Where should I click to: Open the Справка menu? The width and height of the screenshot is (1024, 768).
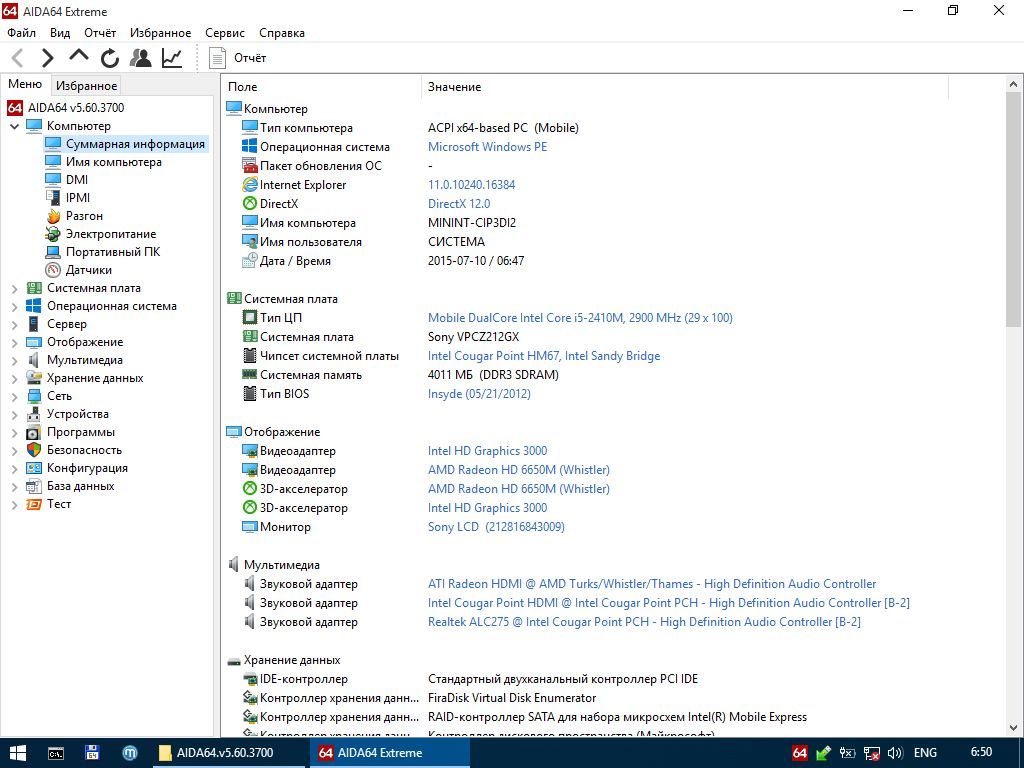282,33
